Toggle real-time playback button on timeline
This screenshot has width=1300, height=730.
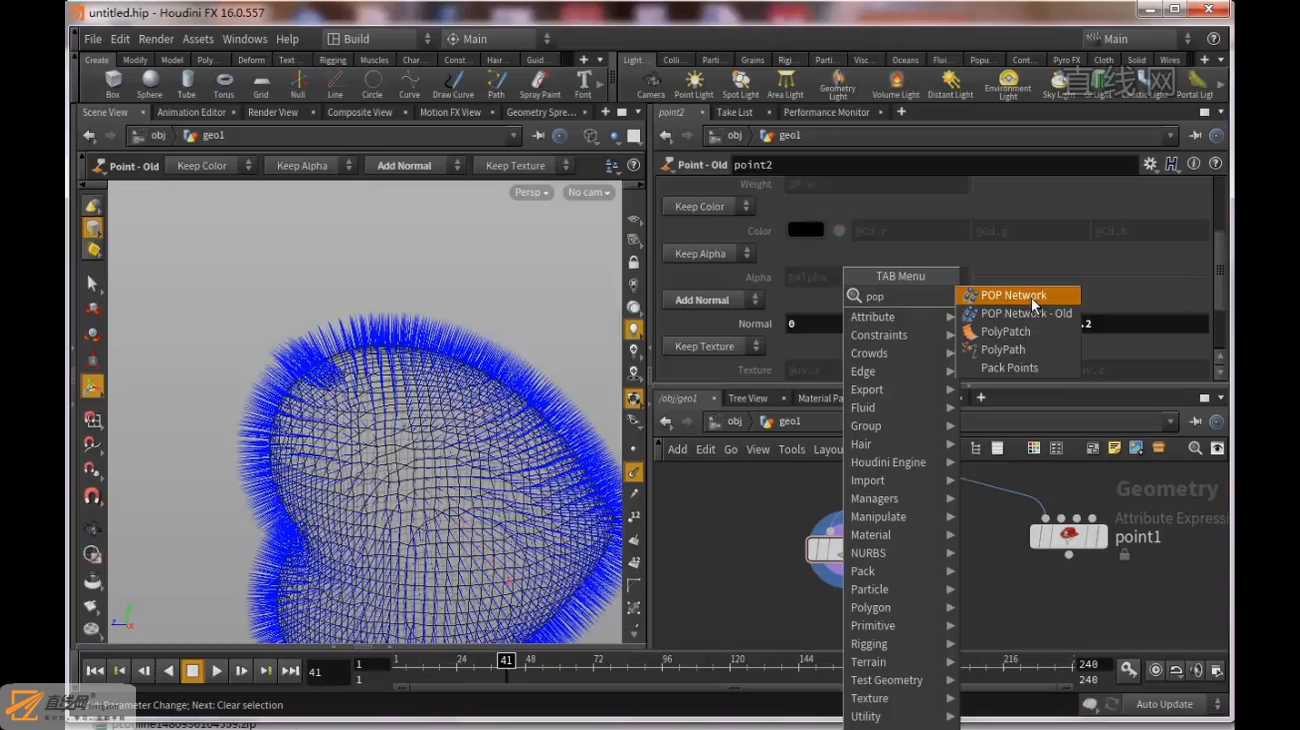pos(1156,670)
